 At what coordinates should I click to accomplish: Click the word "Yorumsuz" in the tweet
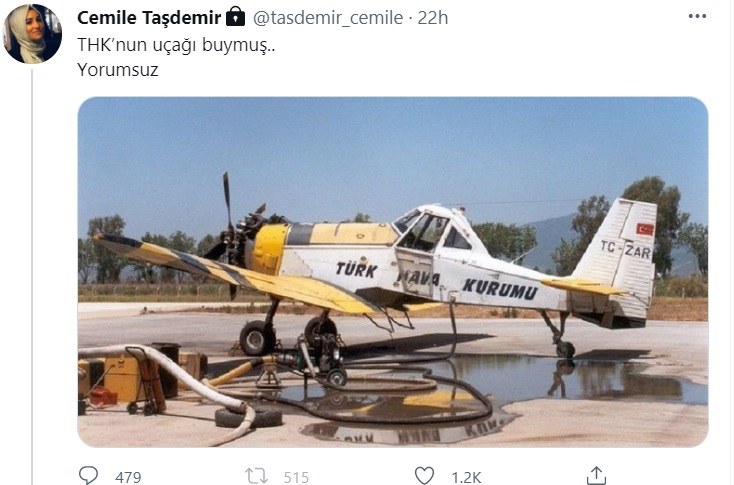[x=118, y=70]
